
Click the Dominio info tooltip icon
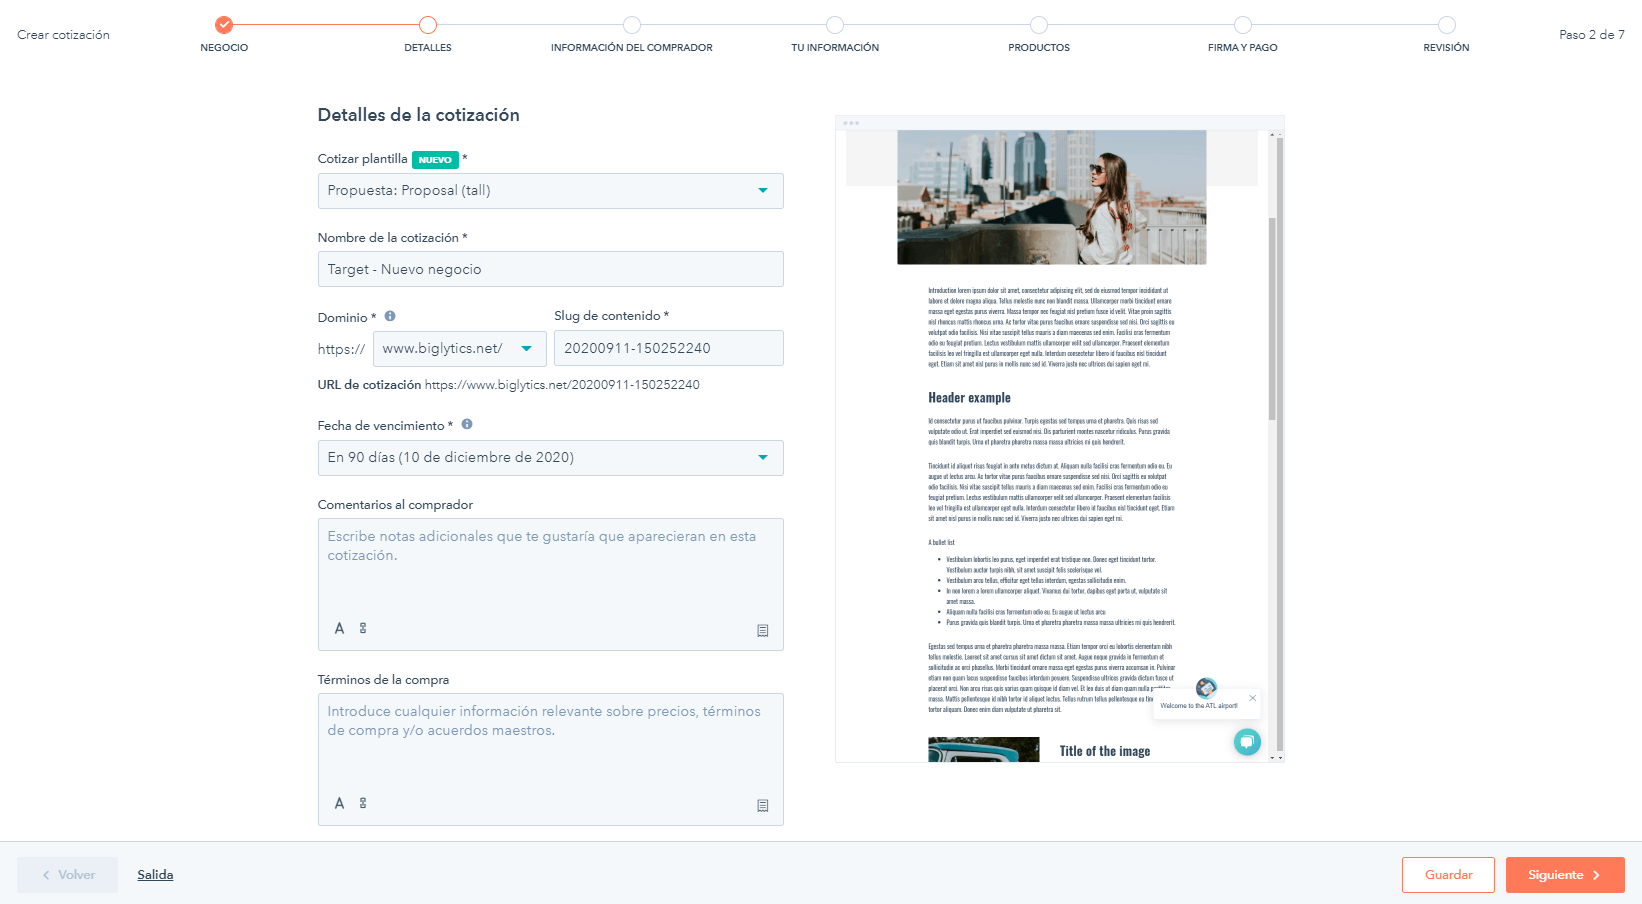point(390,316)
